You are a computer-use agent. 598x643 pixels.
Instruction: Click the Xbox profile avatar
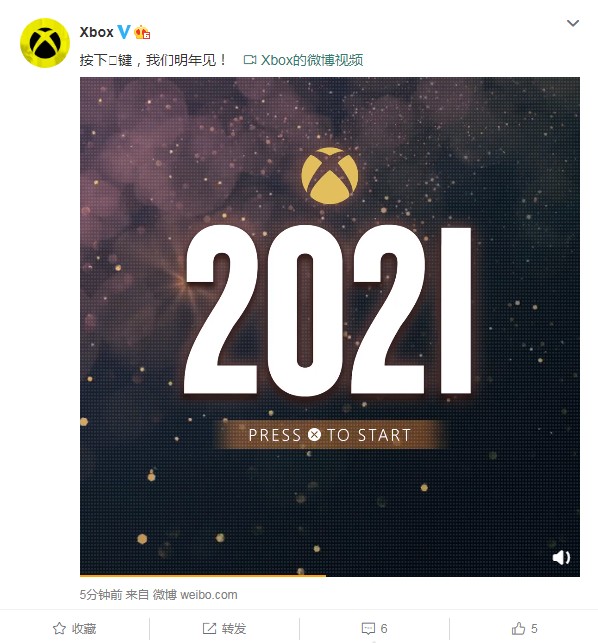(45, 43)
